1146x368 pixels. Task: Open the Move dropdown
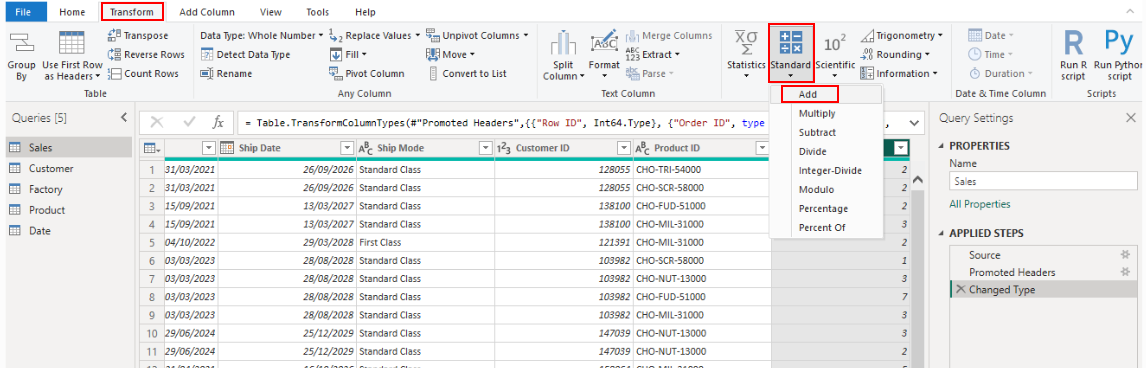point(450,54)
